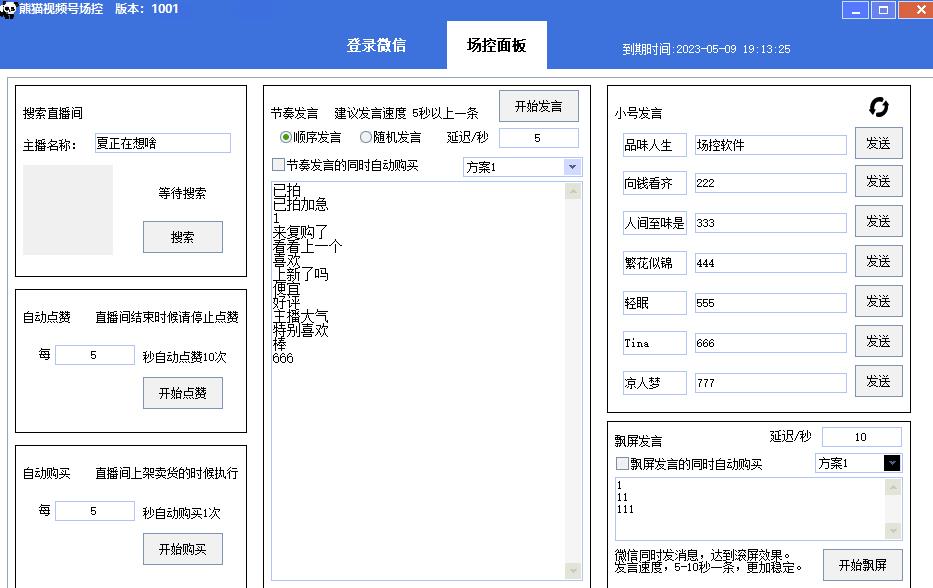Send message for account 品味人生
The height and width of the screenshot is (588, 933).
point(878,143)
